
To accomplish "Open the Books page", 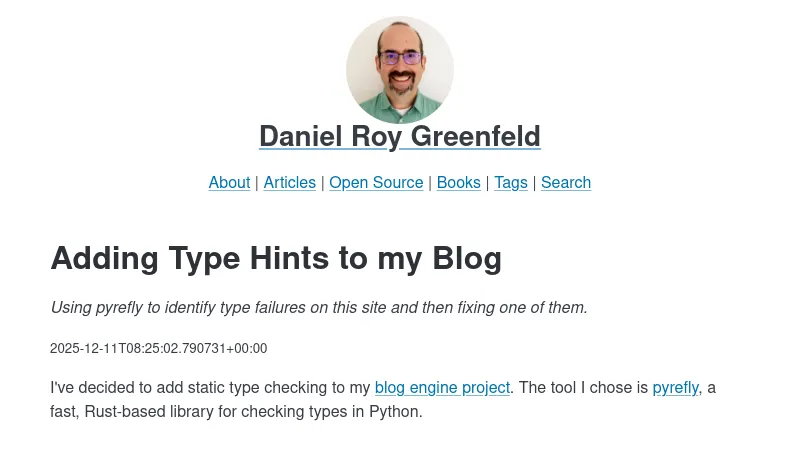I will coord(458,182).
